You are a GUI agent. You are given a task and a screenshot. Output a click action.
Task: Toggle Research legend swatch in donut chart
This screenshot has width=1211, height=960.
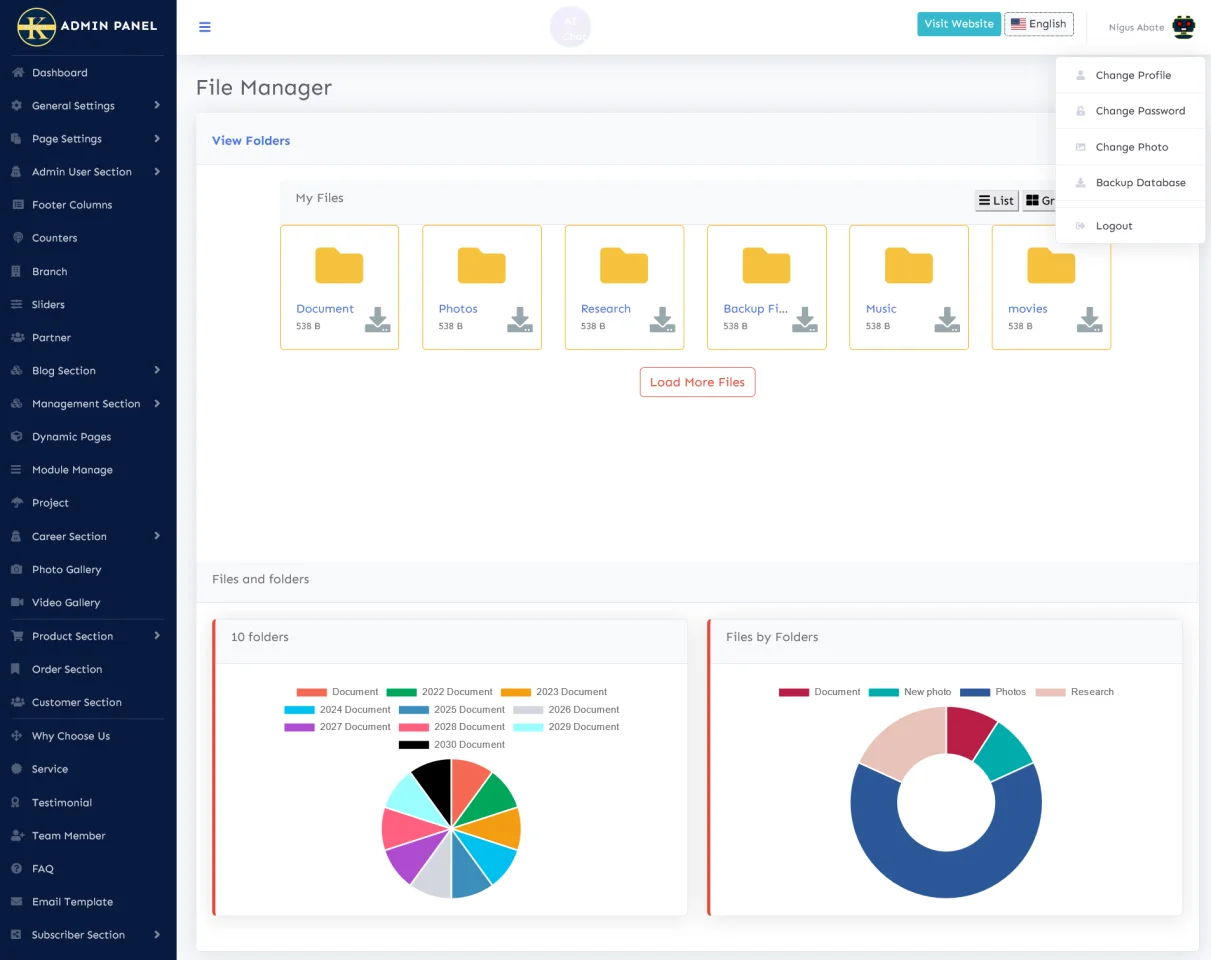click(x=1050, y=692)
